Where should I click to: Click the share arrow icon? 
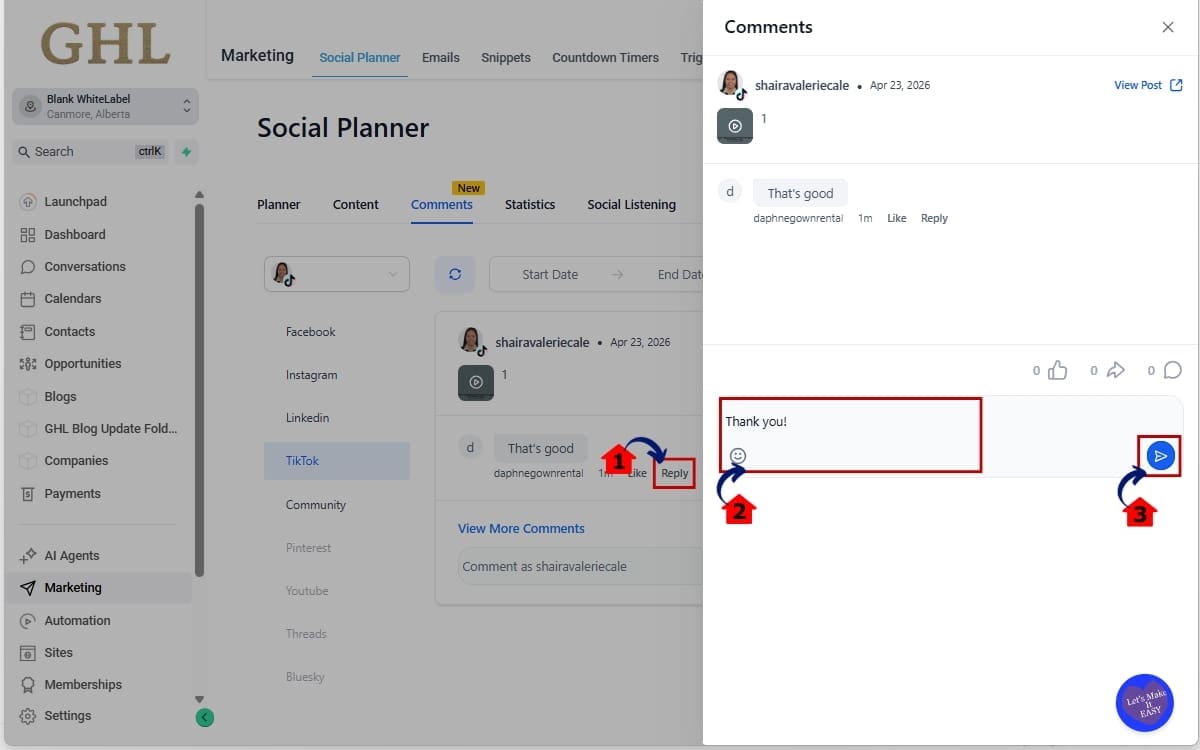click(x=1116, y=370)
